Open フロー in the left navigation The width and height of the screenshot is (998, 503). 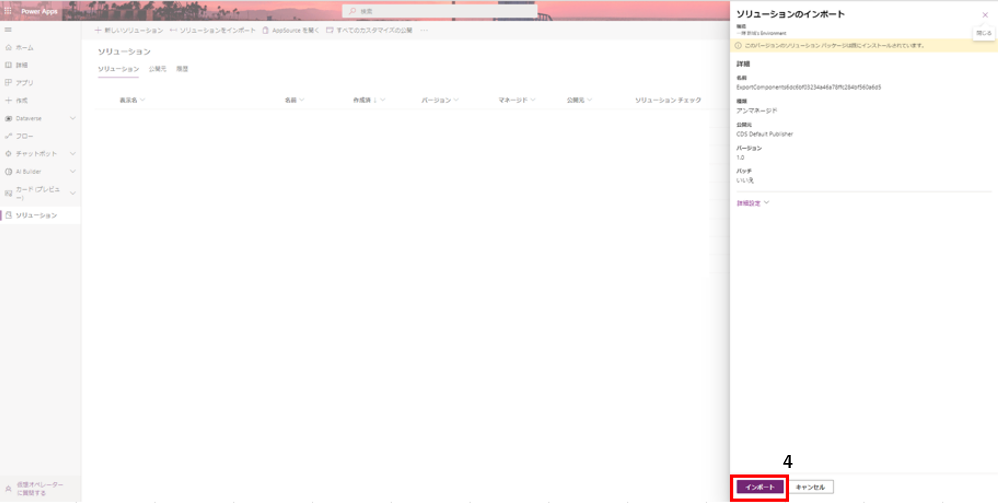coord(24,136)
